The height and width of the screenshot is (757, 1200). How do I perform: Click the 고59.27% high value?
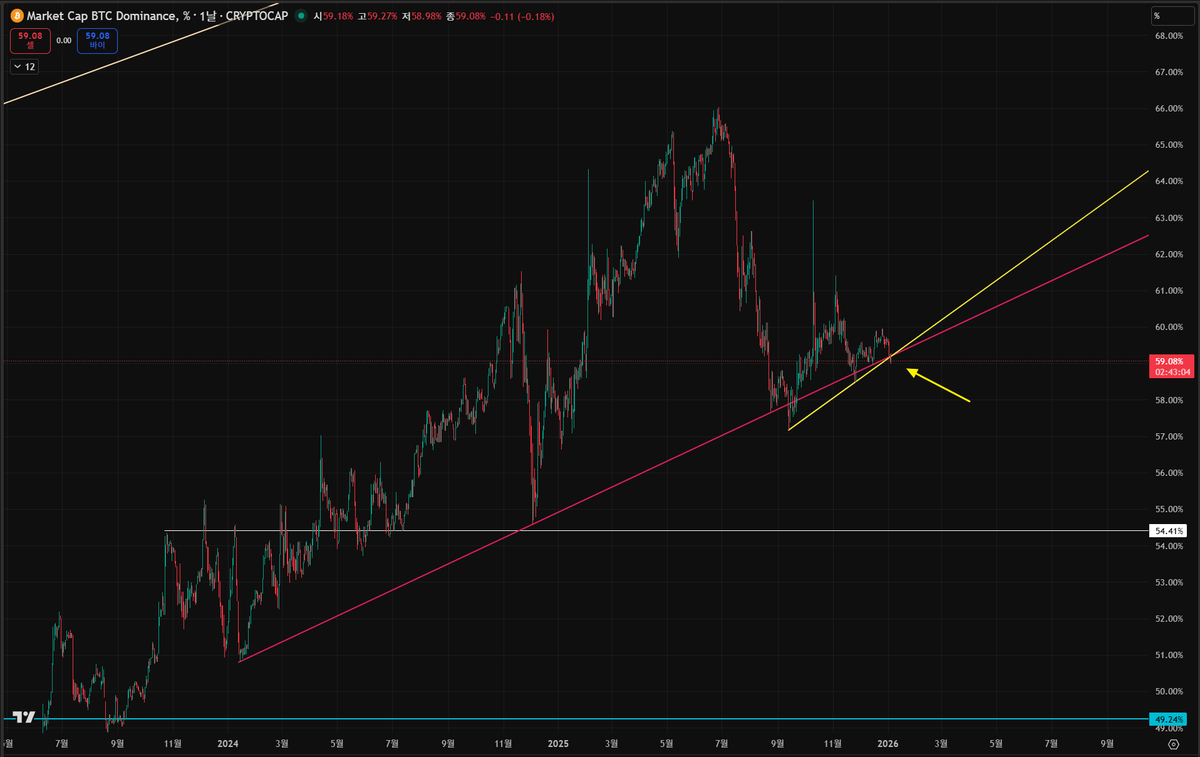pos(376,16)
